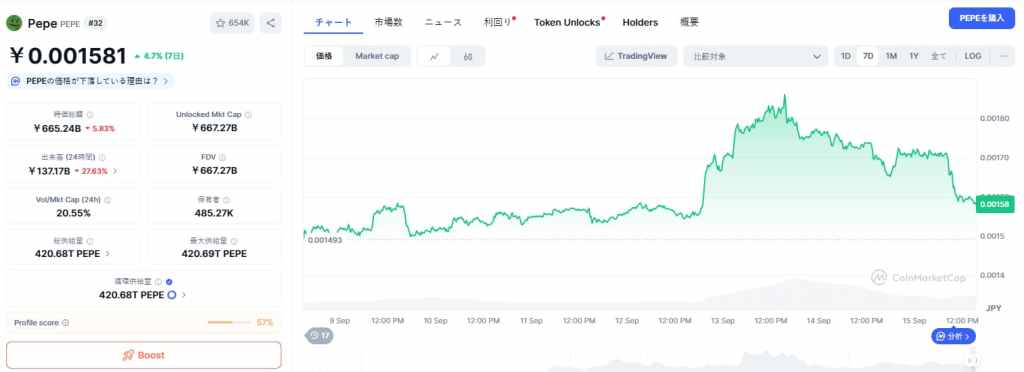Screen dimensions: 1024x372
Task: Click the 20.55% Vol/Mkt Cap value
Action: click(73, 213)
